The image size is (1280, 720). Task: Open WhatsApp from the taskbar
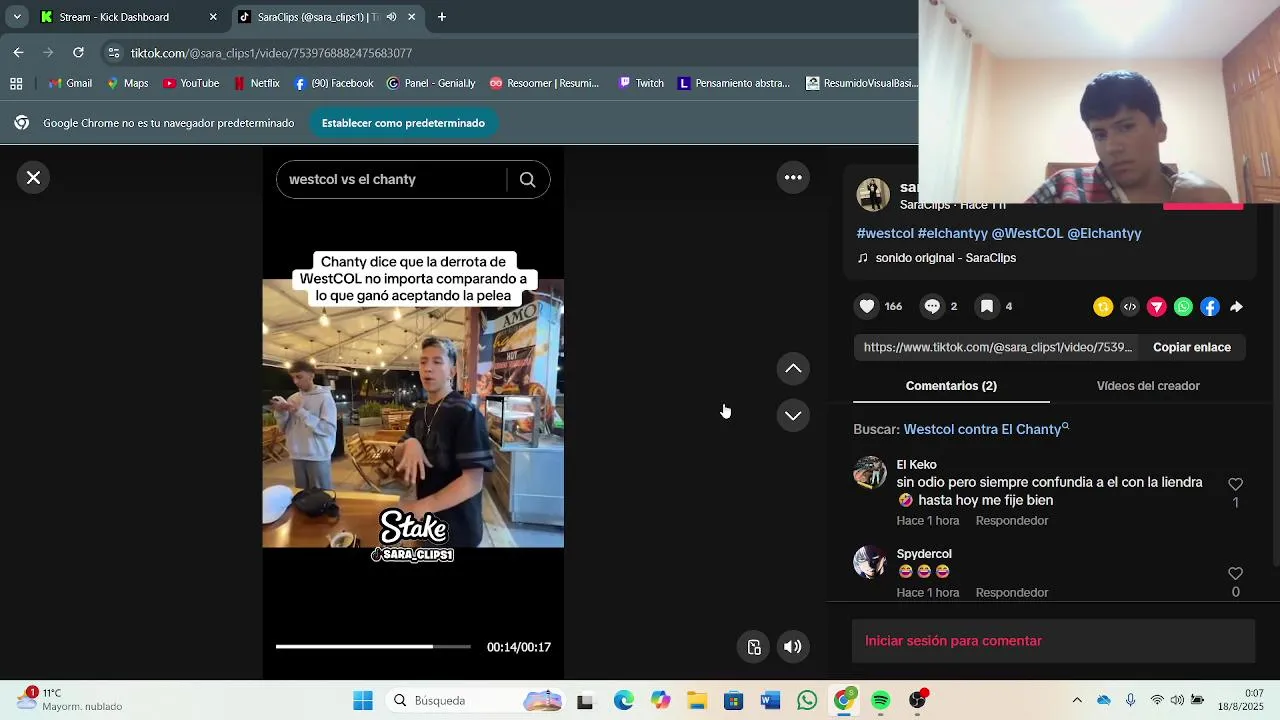click(x=807, y=701)
